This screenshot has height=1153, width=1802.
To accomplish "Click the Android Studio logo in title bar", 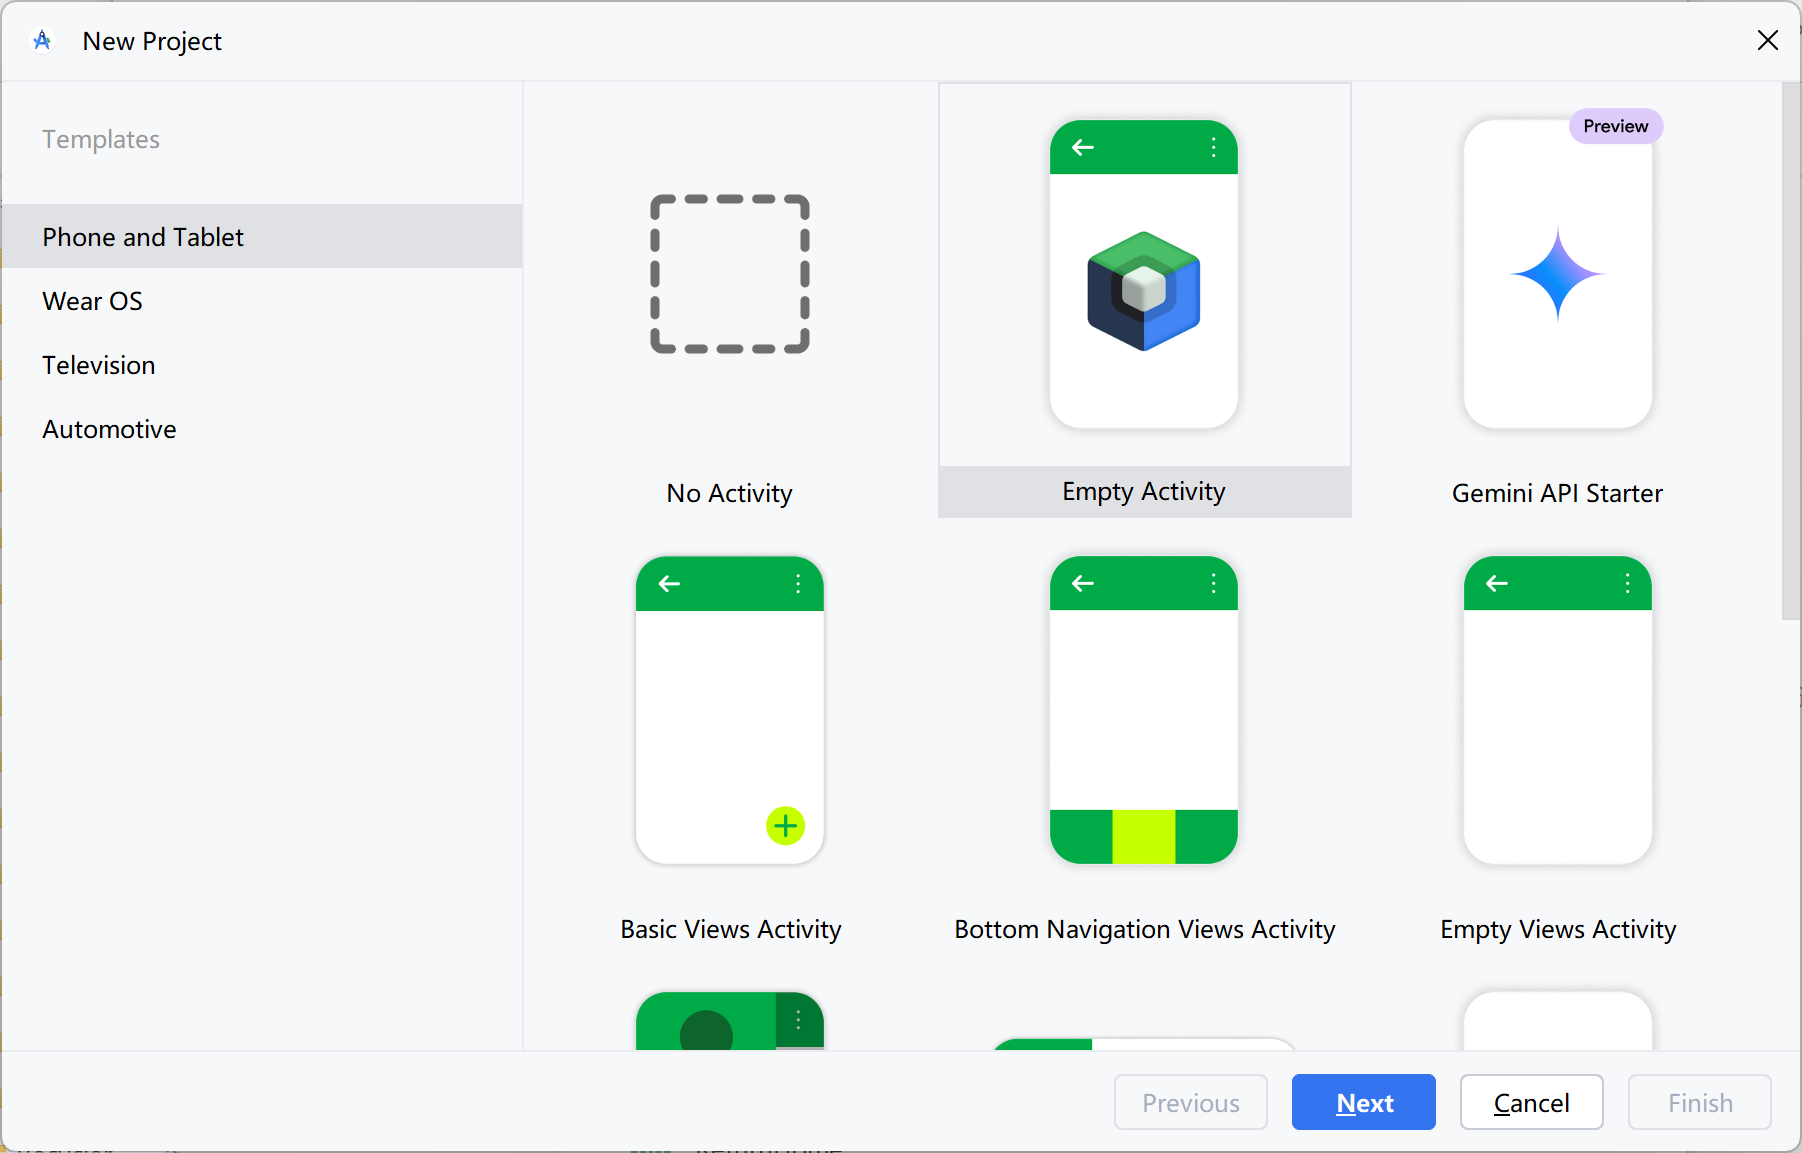I will [42, 41].
